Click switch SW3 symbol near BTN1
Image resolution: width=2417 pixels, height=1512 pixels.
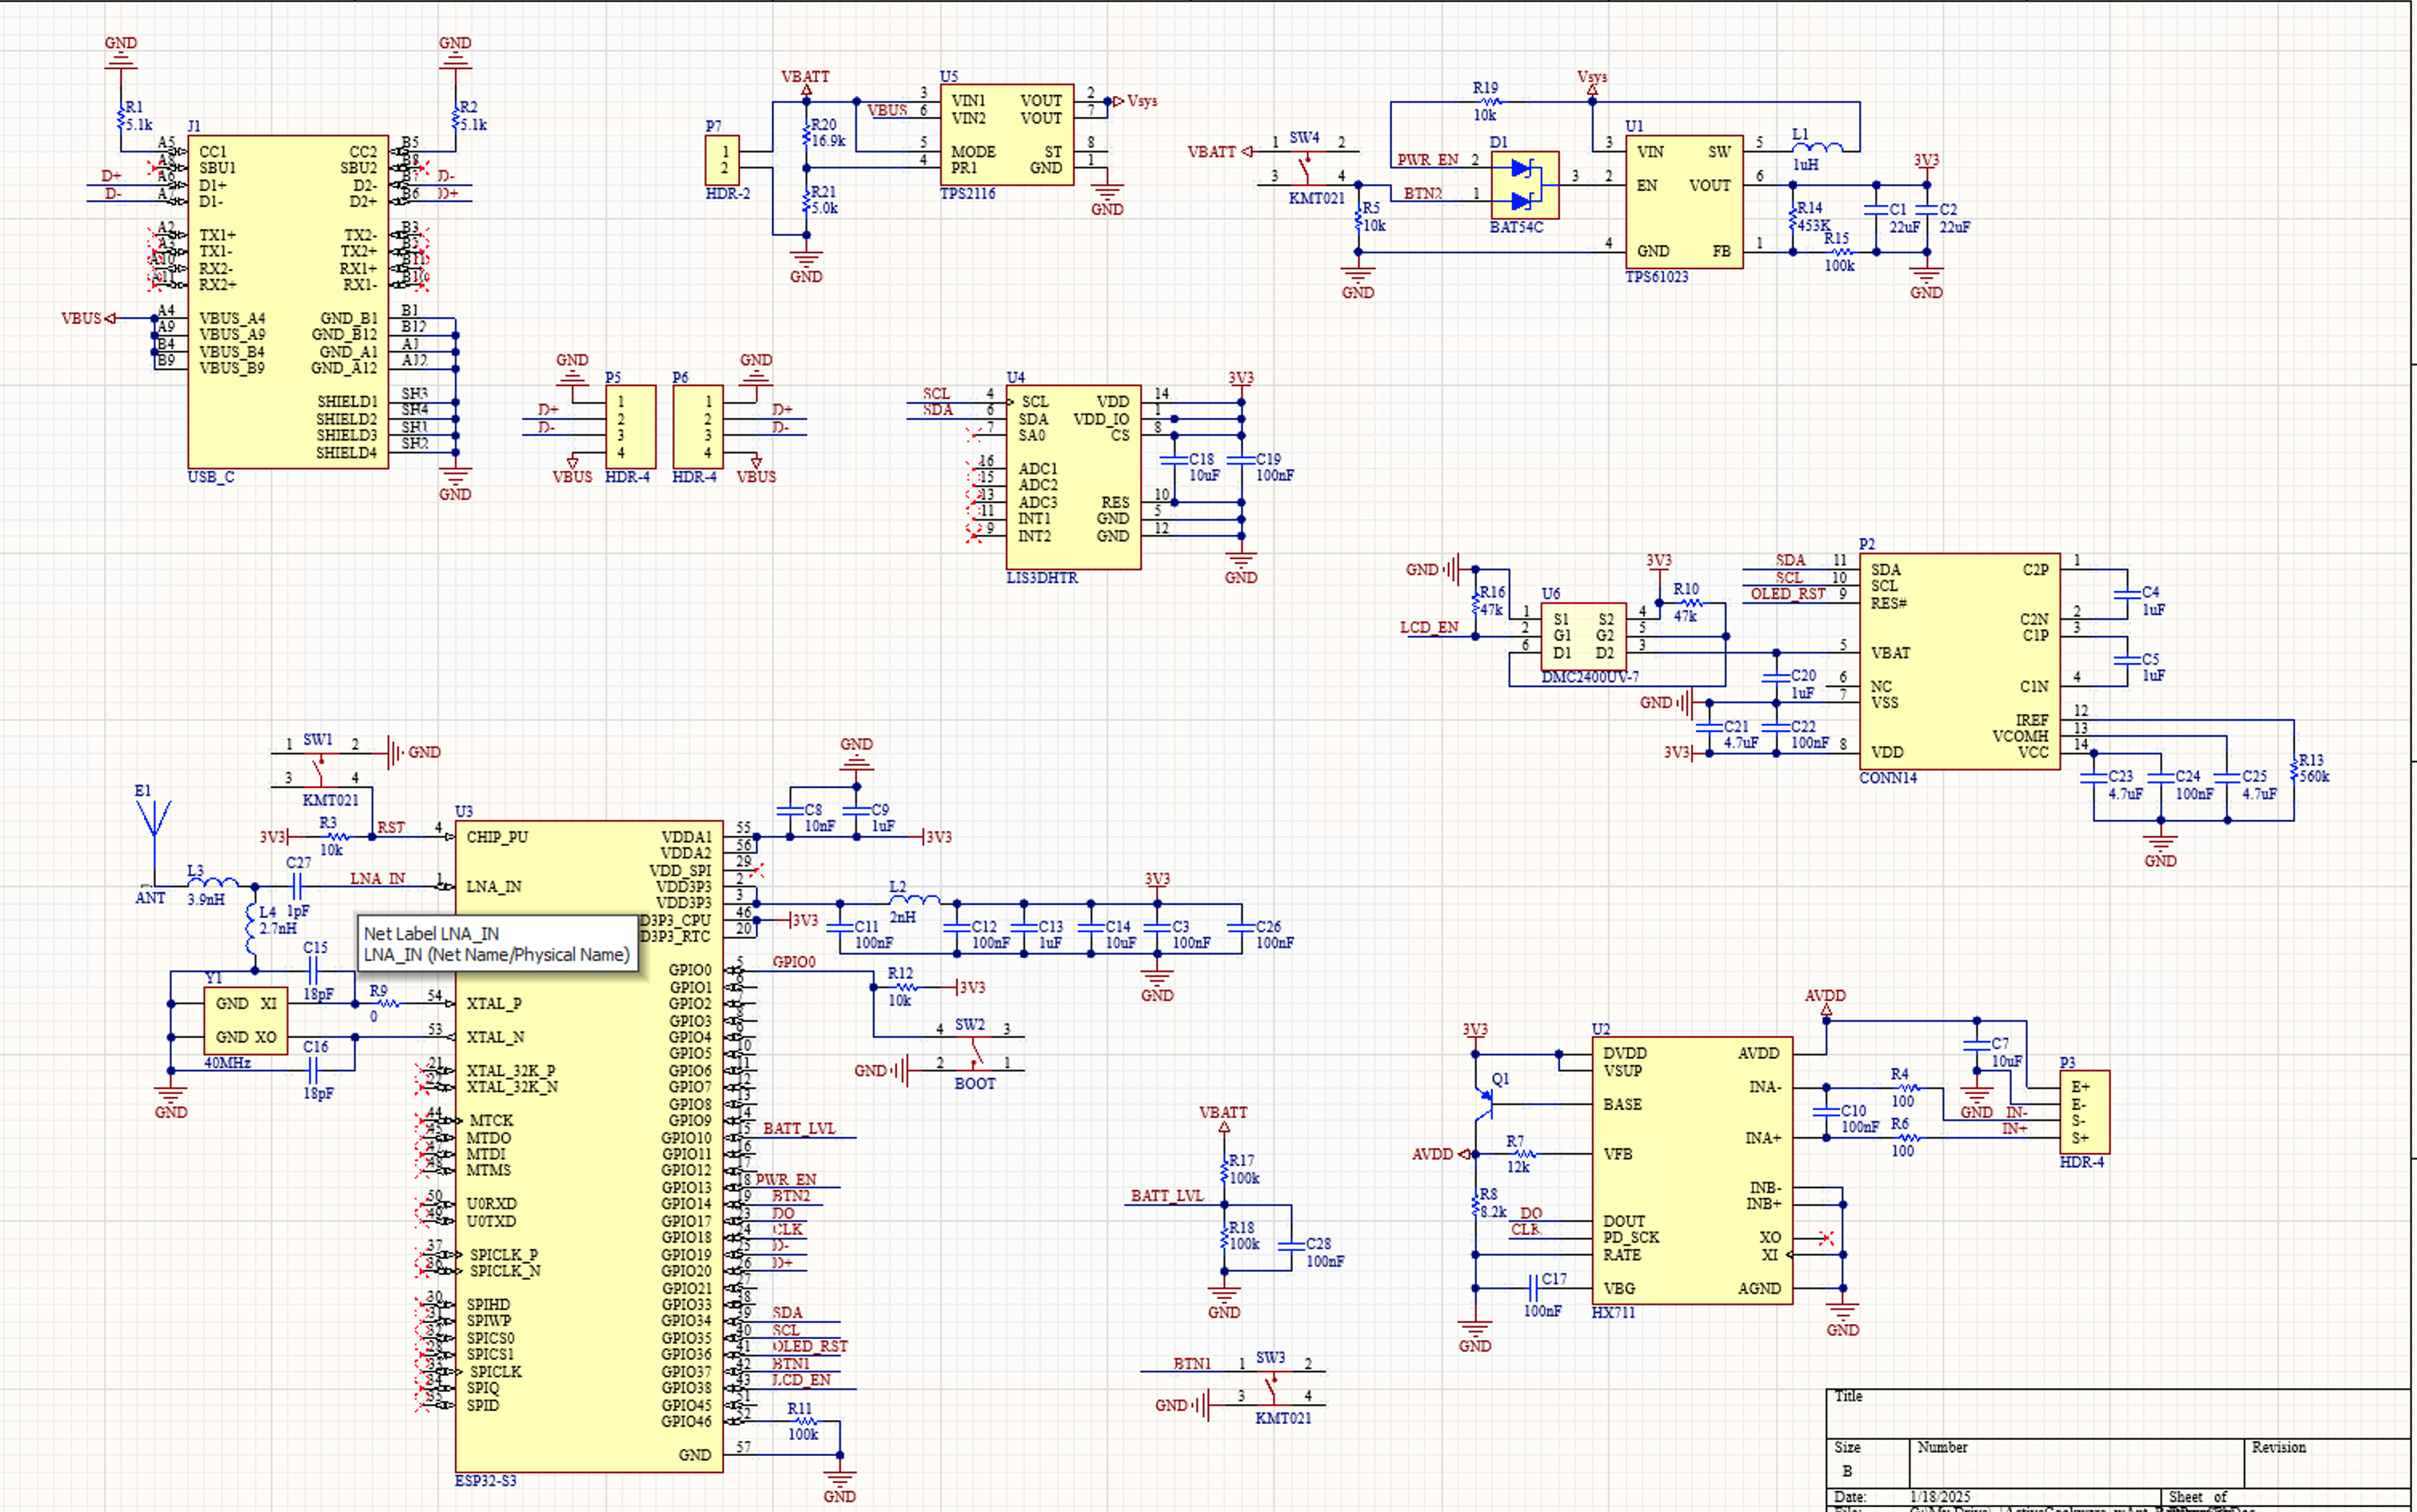[1273, 1387]
